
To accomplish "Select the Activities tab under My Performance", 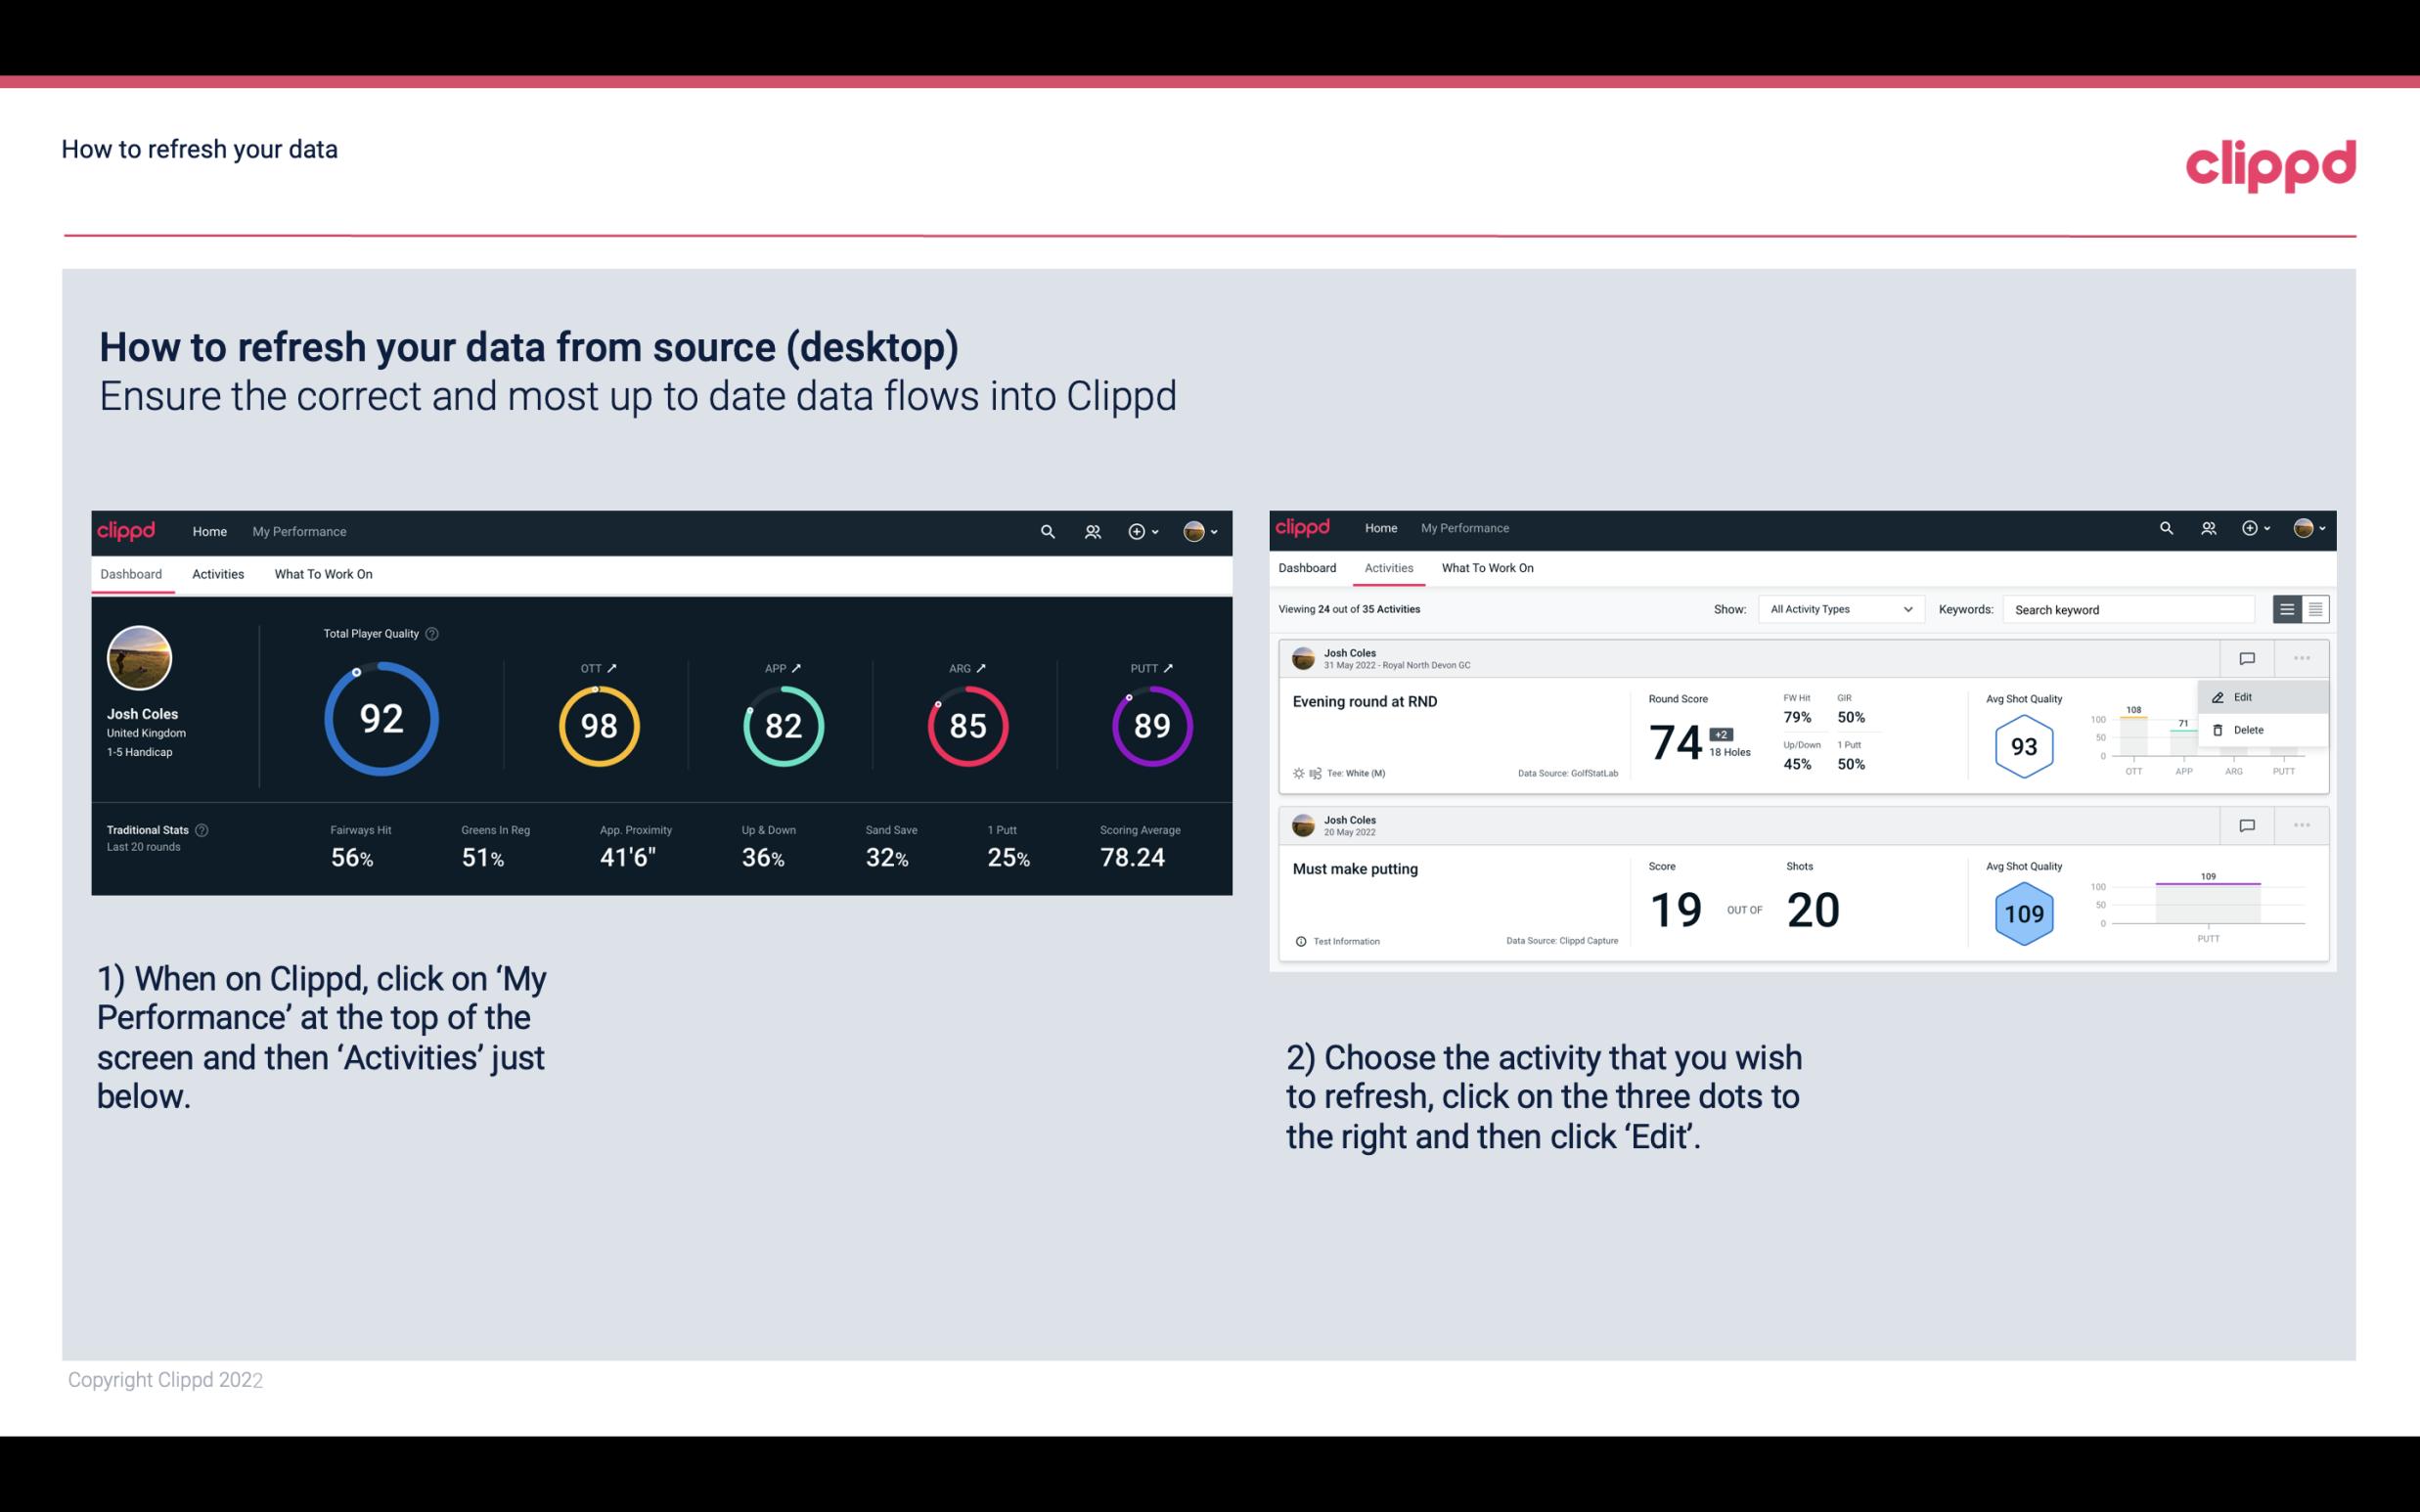I will point(216,573).
